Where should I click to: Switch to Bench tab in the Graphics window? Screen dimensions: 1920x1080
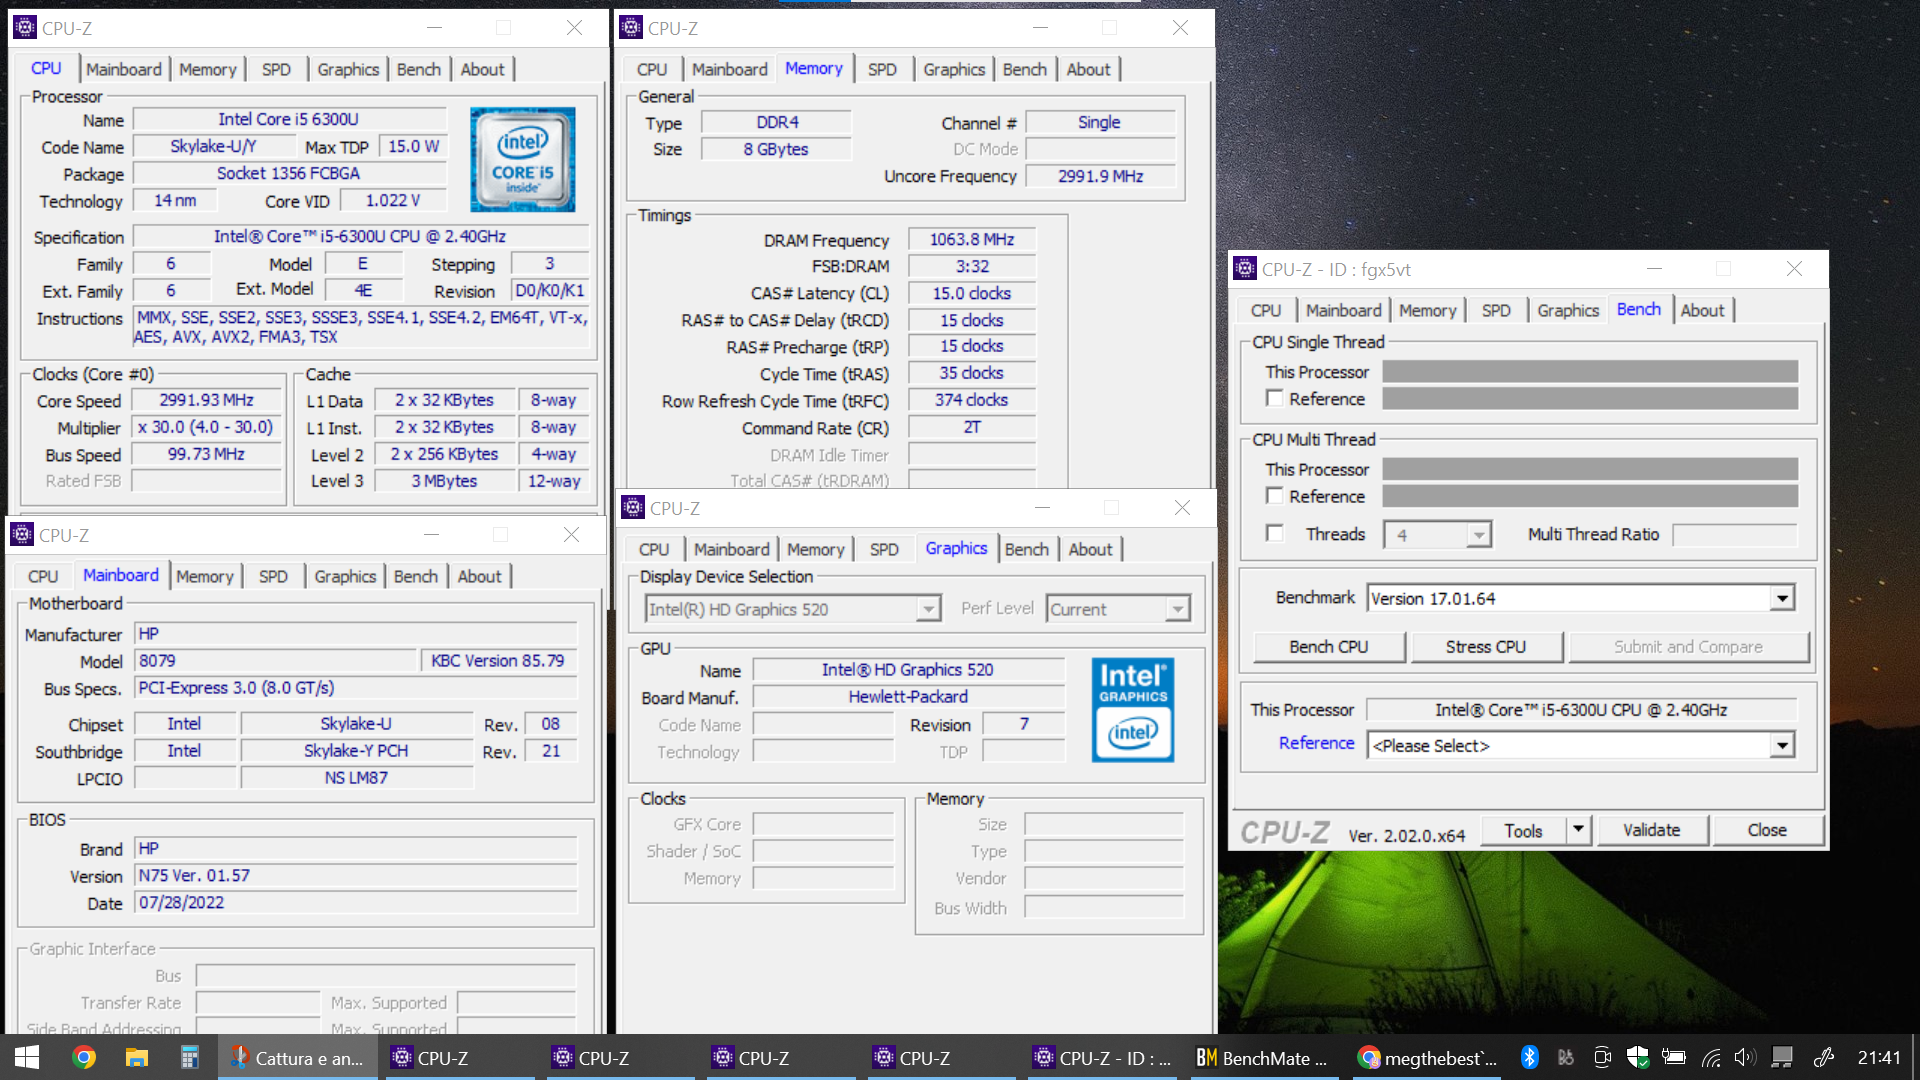(x=1027, y=549)
